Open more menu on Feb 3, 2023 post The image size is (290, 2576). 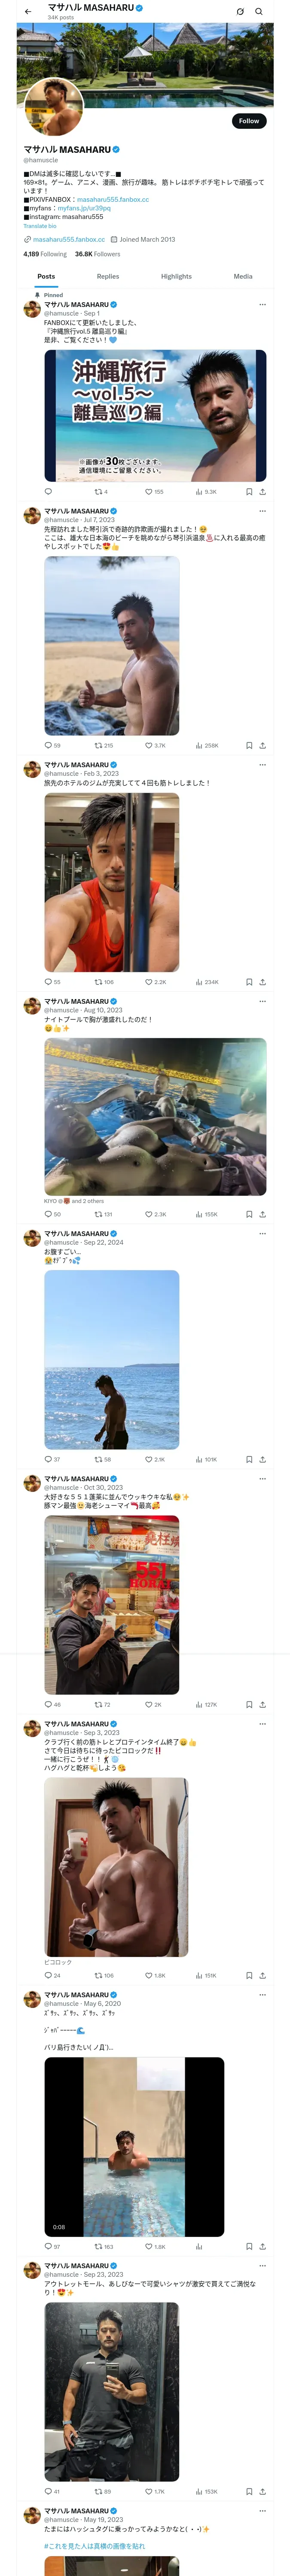coord(262,764)
